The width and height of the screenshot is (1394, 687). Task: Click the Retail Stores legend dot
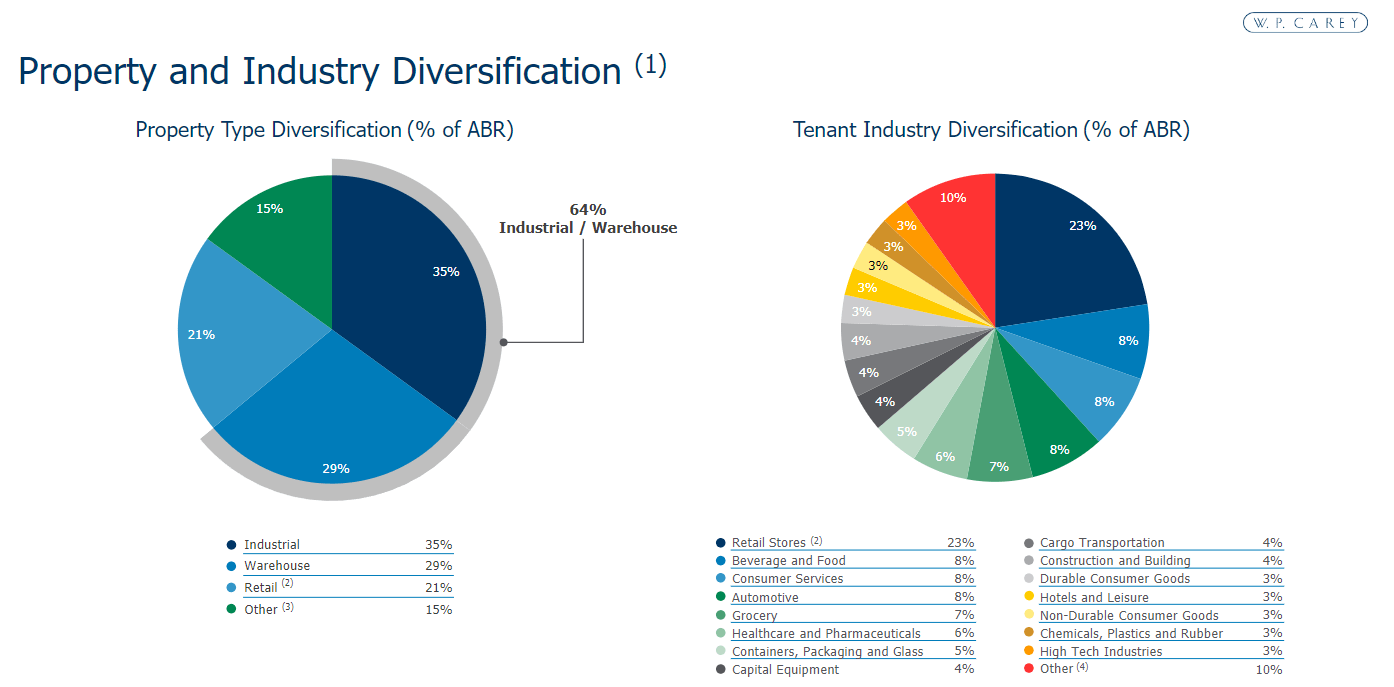pyautogui.click(x=722, y=542)
